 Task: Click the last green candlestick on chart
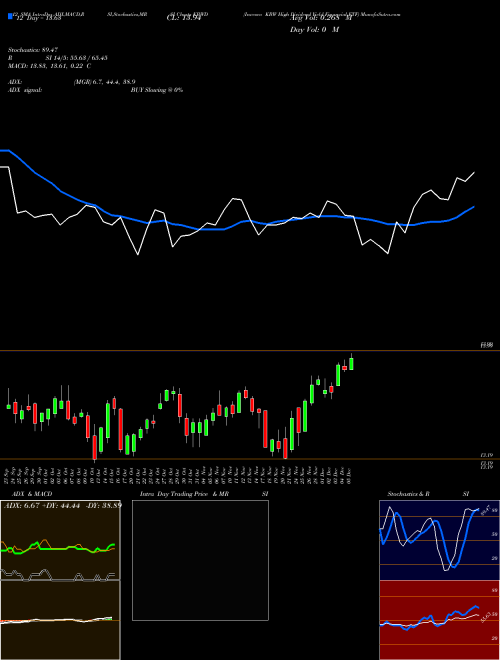coord(351,363)
